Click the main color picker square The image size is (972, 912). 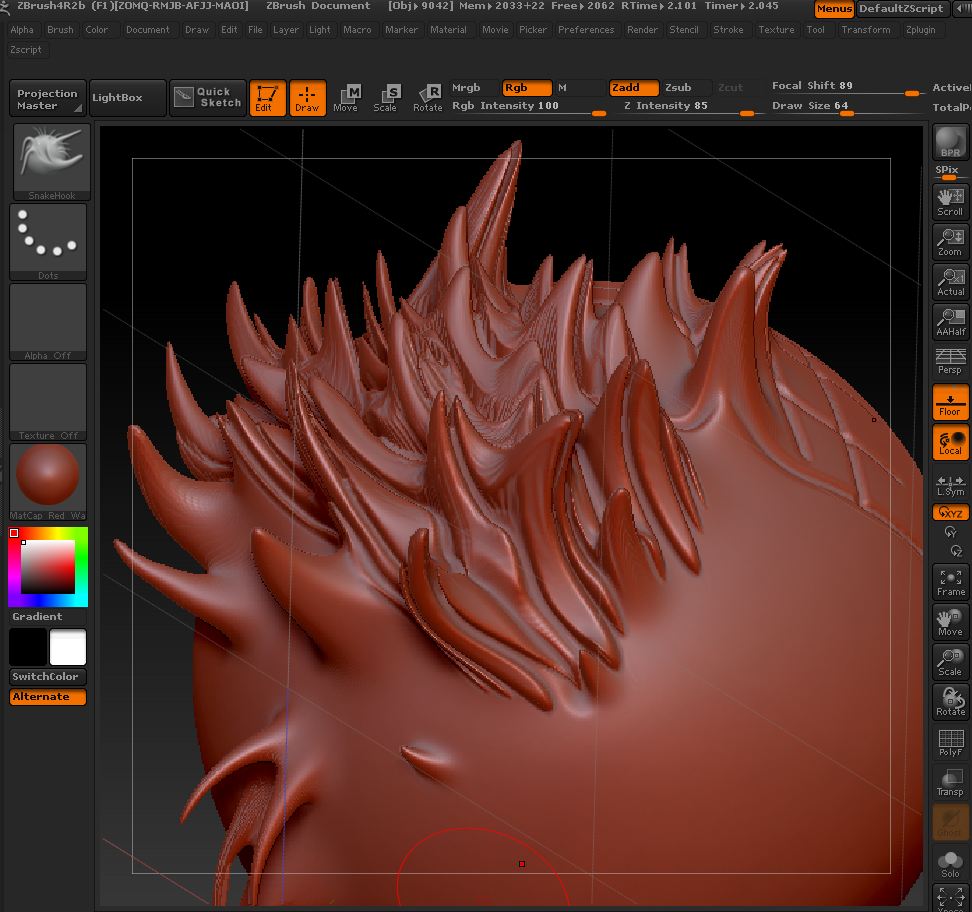point(48,567)
